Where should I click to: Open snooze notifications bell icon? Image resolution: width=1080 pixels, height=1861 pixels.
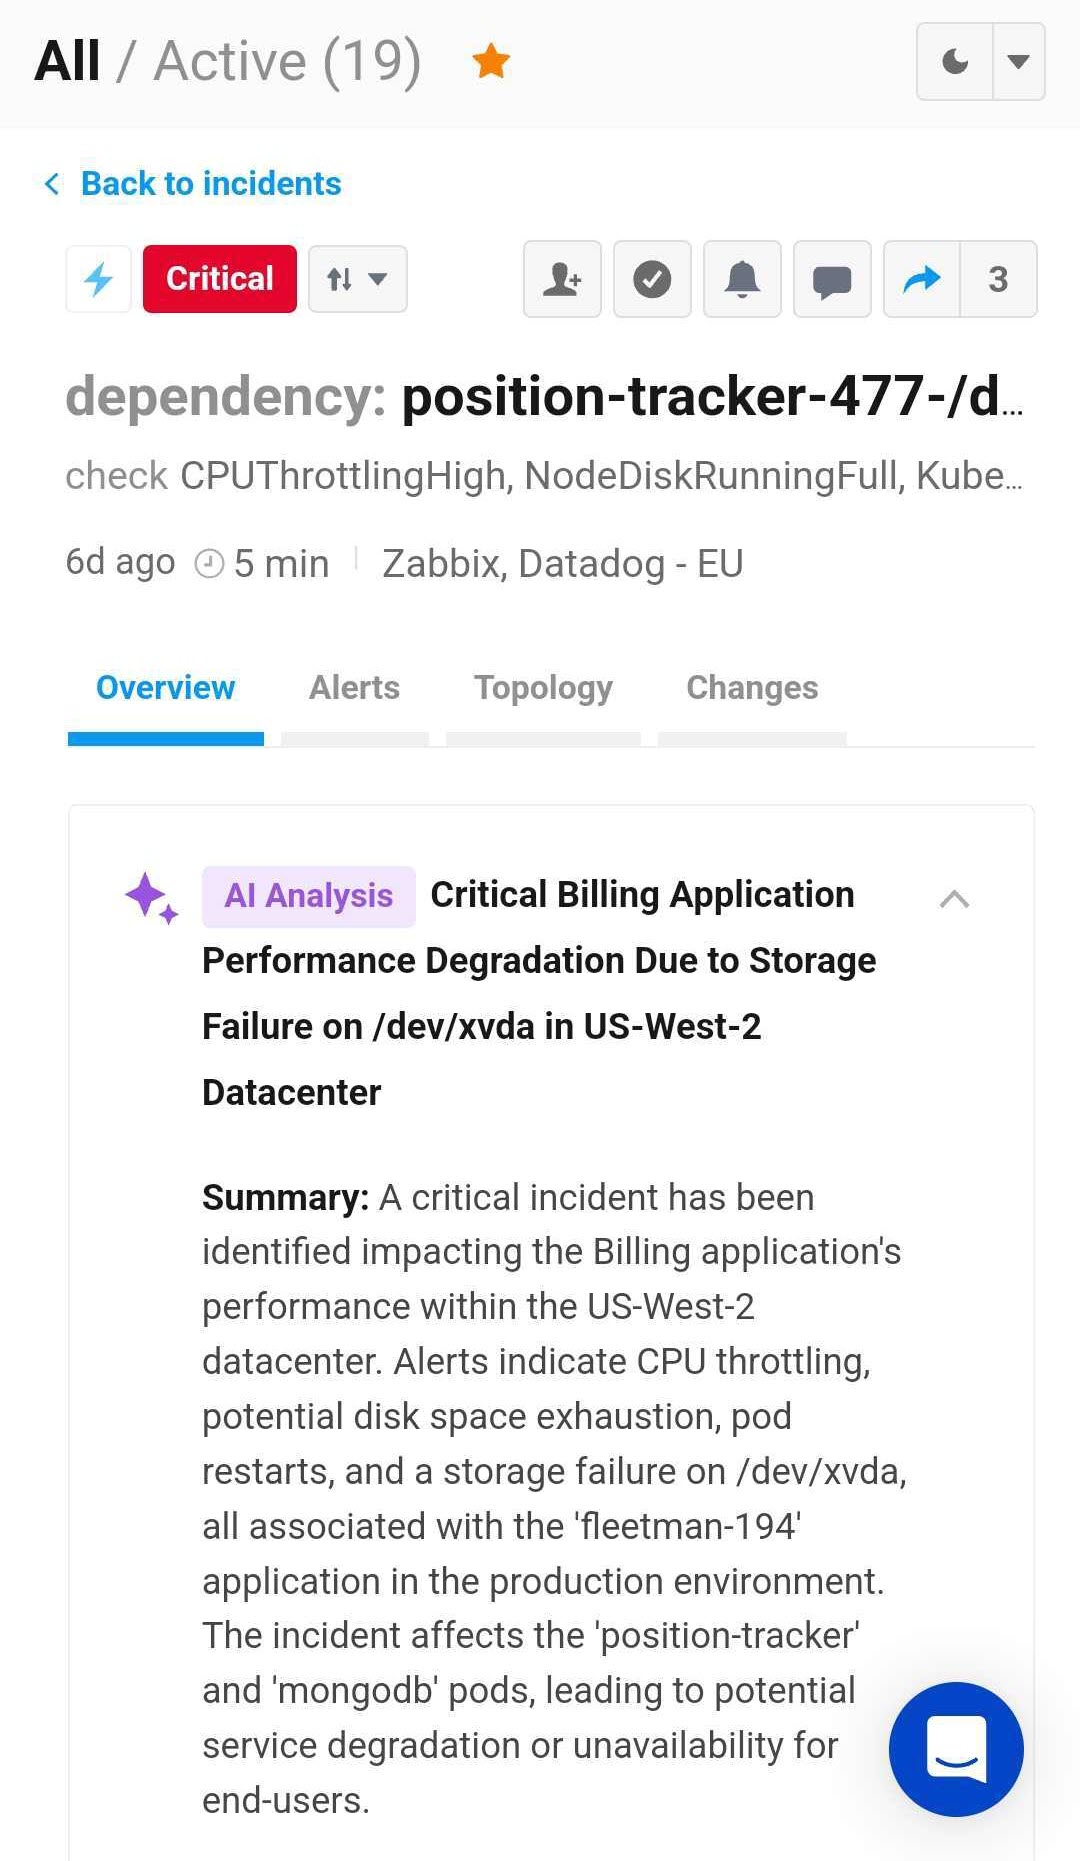[x=741, y=280]
